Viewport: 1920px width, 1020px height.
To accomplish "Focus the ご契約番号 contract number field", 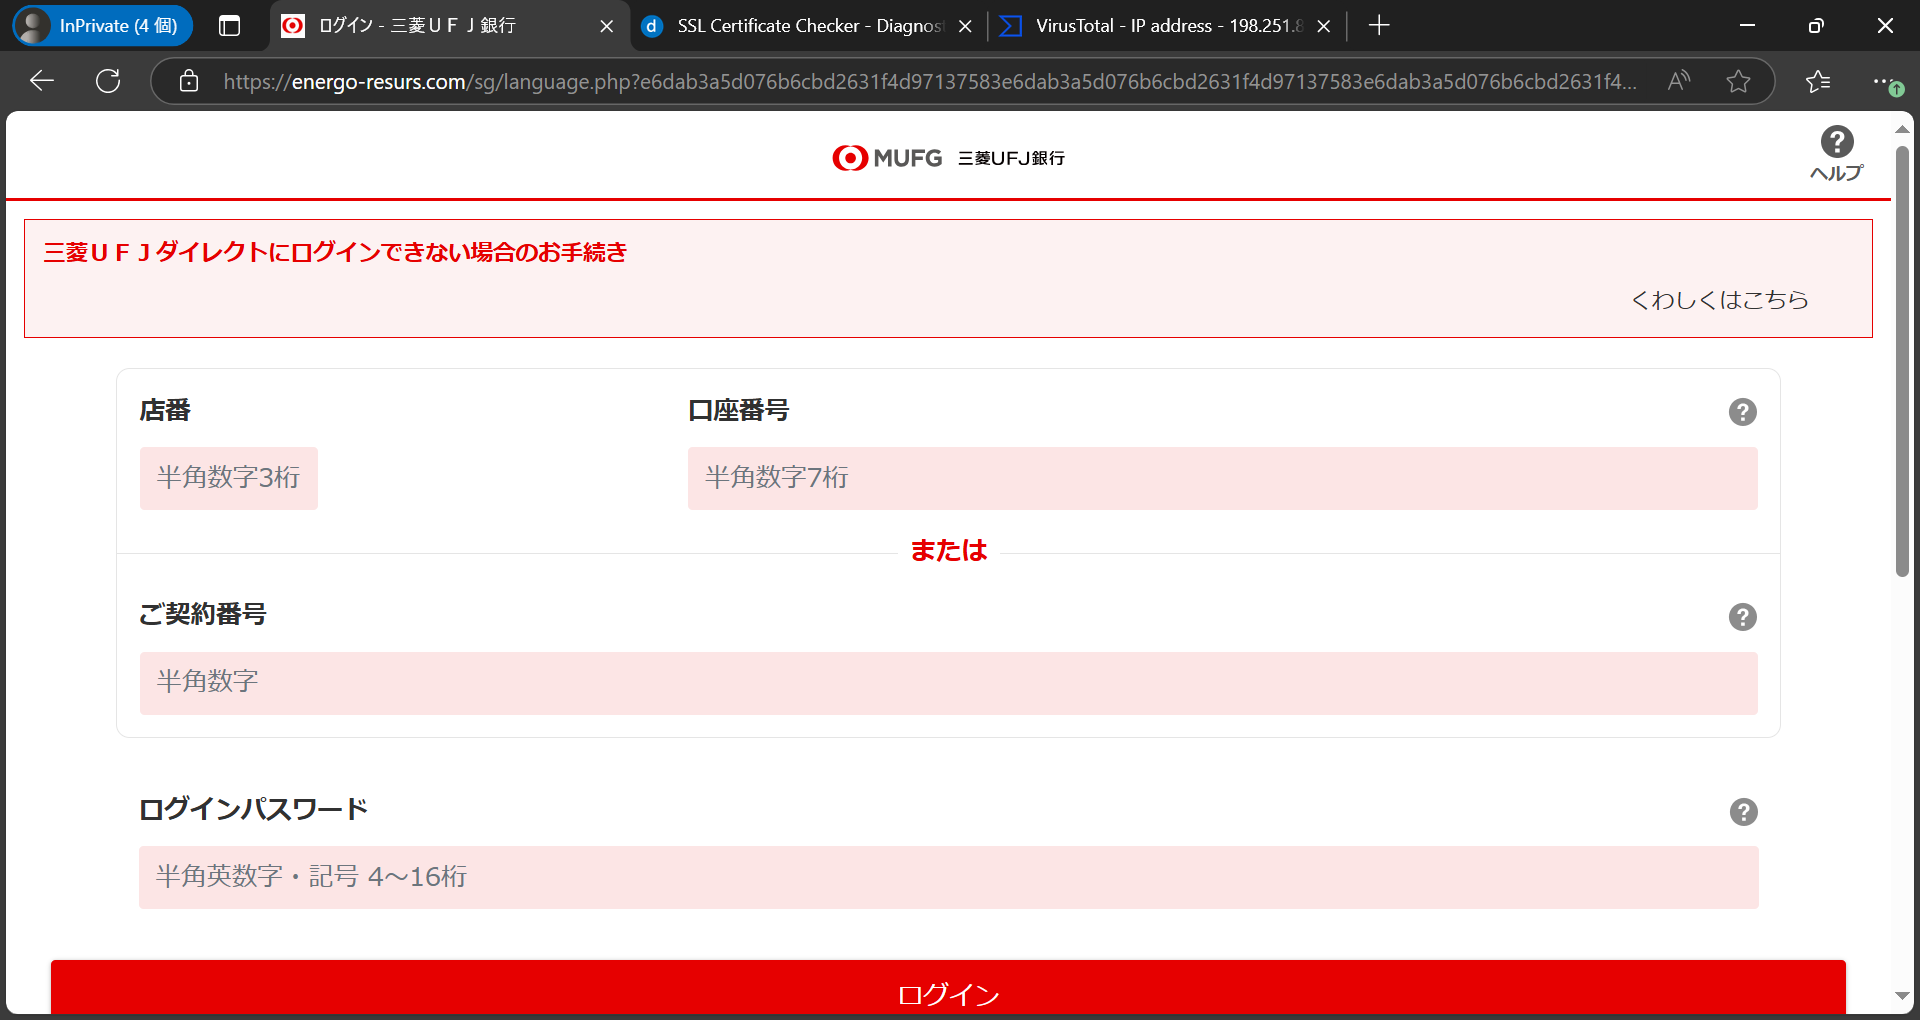I will click(948, 683).
